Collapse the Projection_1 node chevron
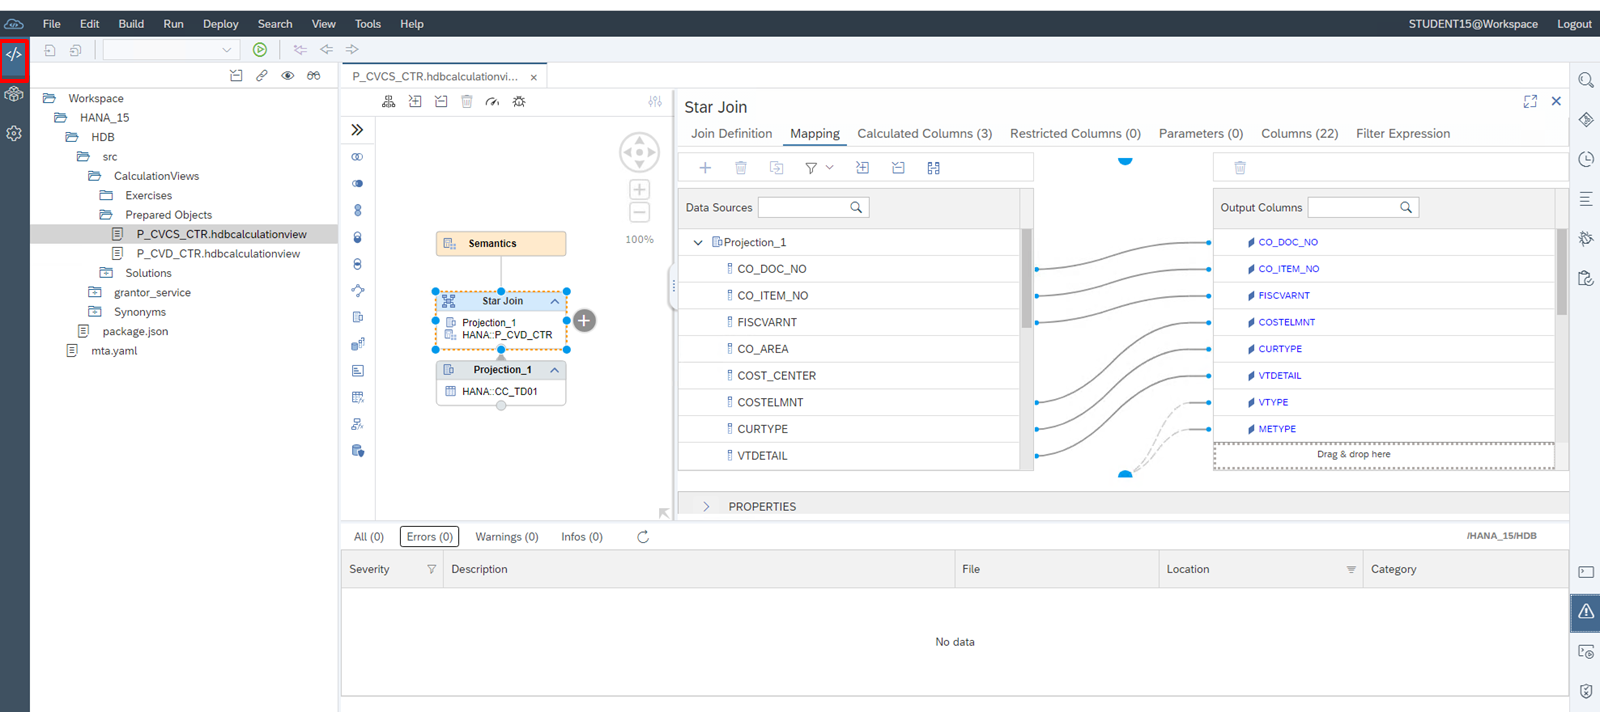The image size is (1600, 722). click(x=554, y=370)
